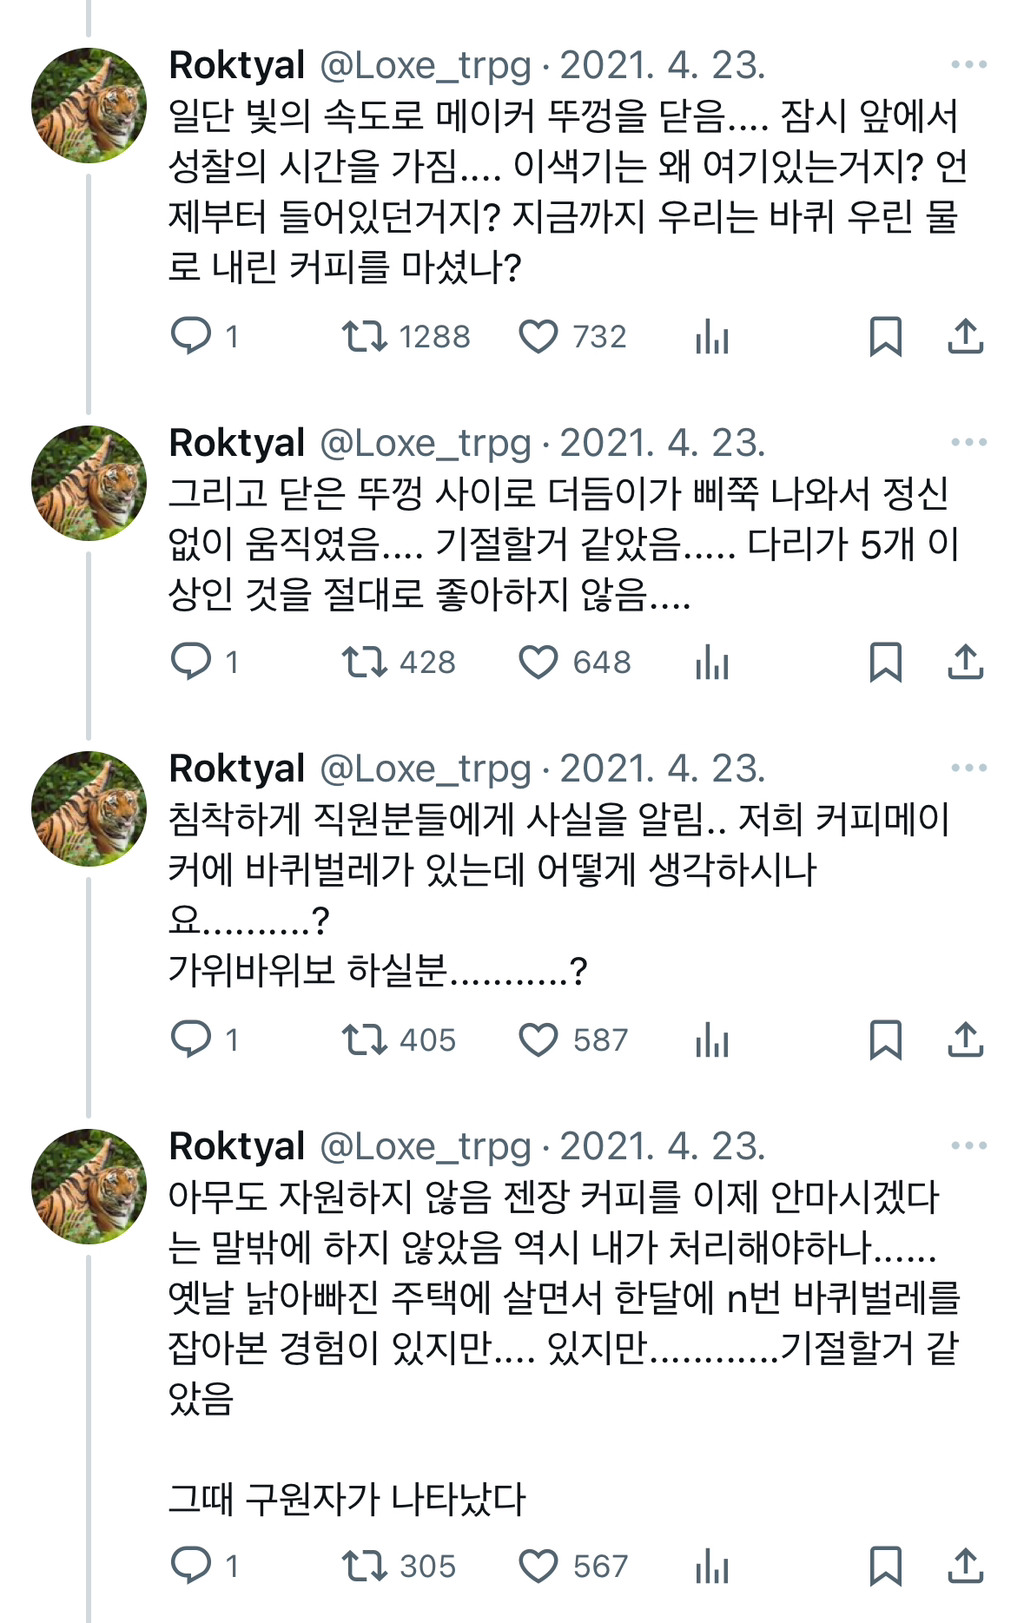This screenshot has height=1623, width=1024.
Task: Reply to the first tweet about 메이커 뚜껑
Action: (x=191, y=336)
